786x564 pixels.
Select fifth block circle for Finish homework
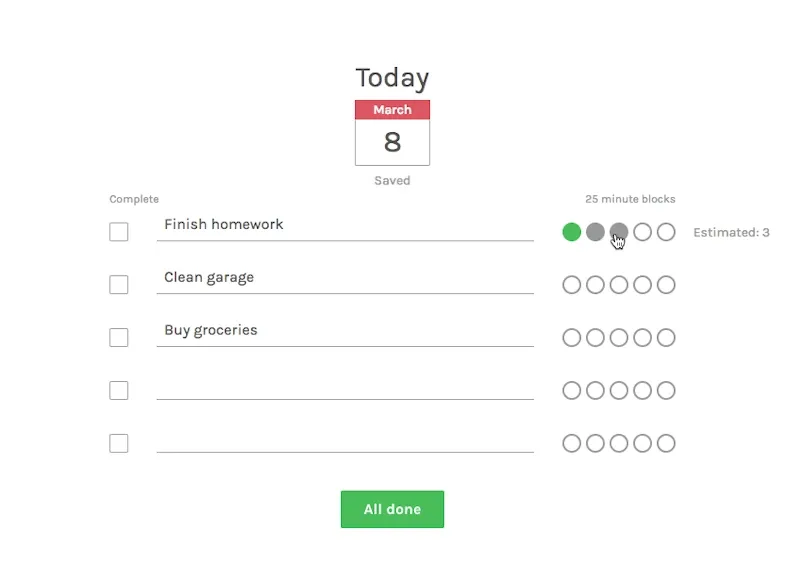[x=666, y=232]
